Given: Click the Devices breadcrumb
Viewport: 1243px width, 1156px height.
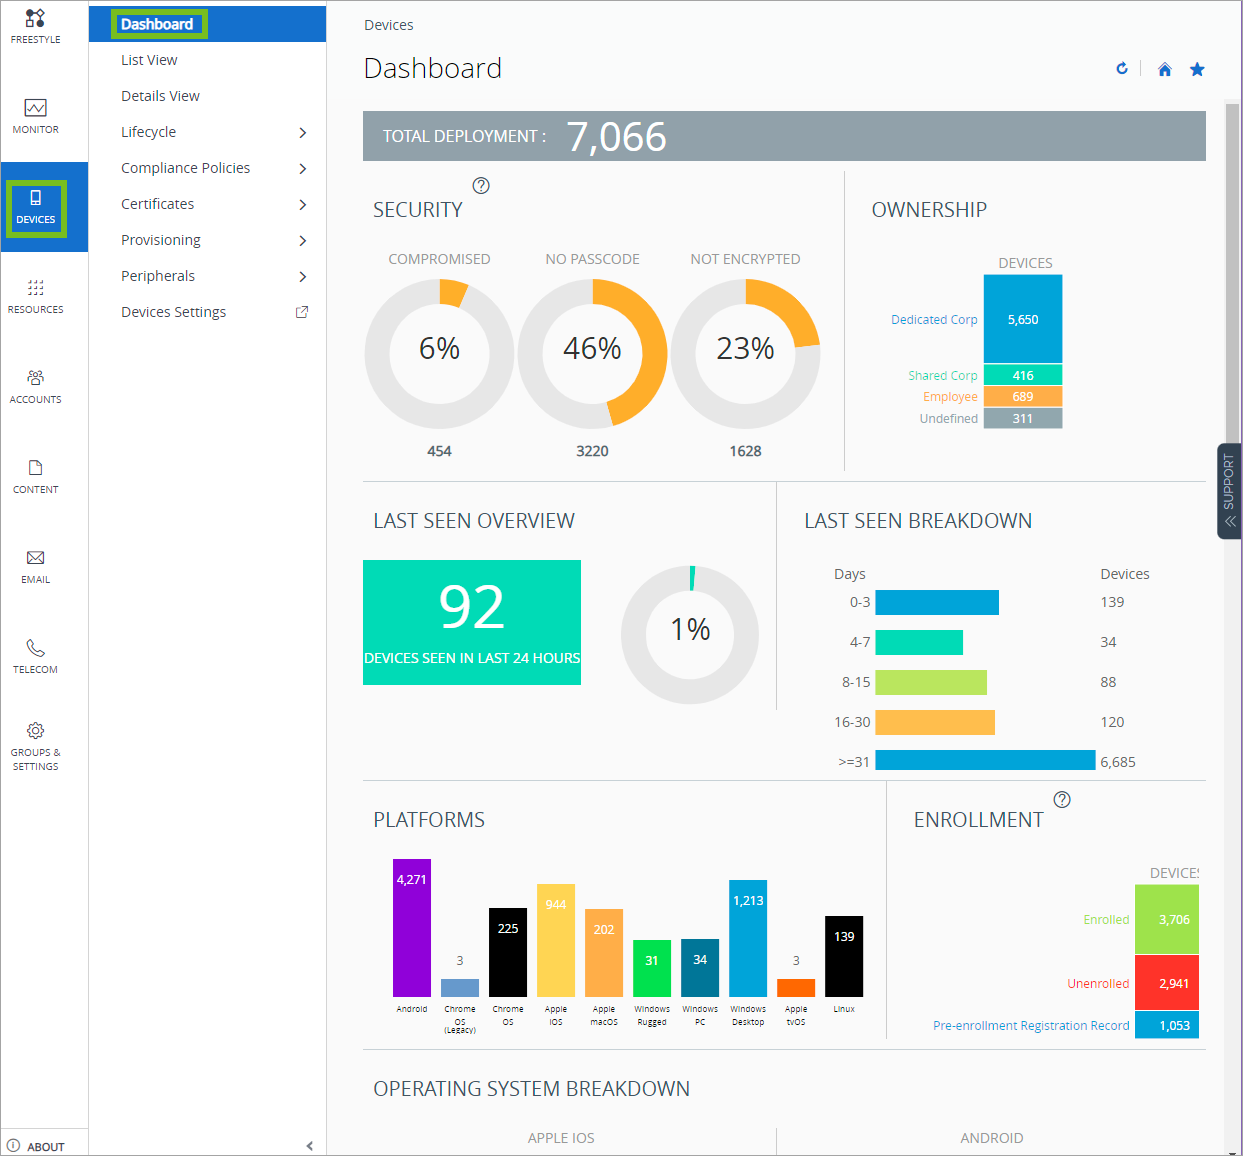Looking at the screenshot, I should (x=389, y=25).
